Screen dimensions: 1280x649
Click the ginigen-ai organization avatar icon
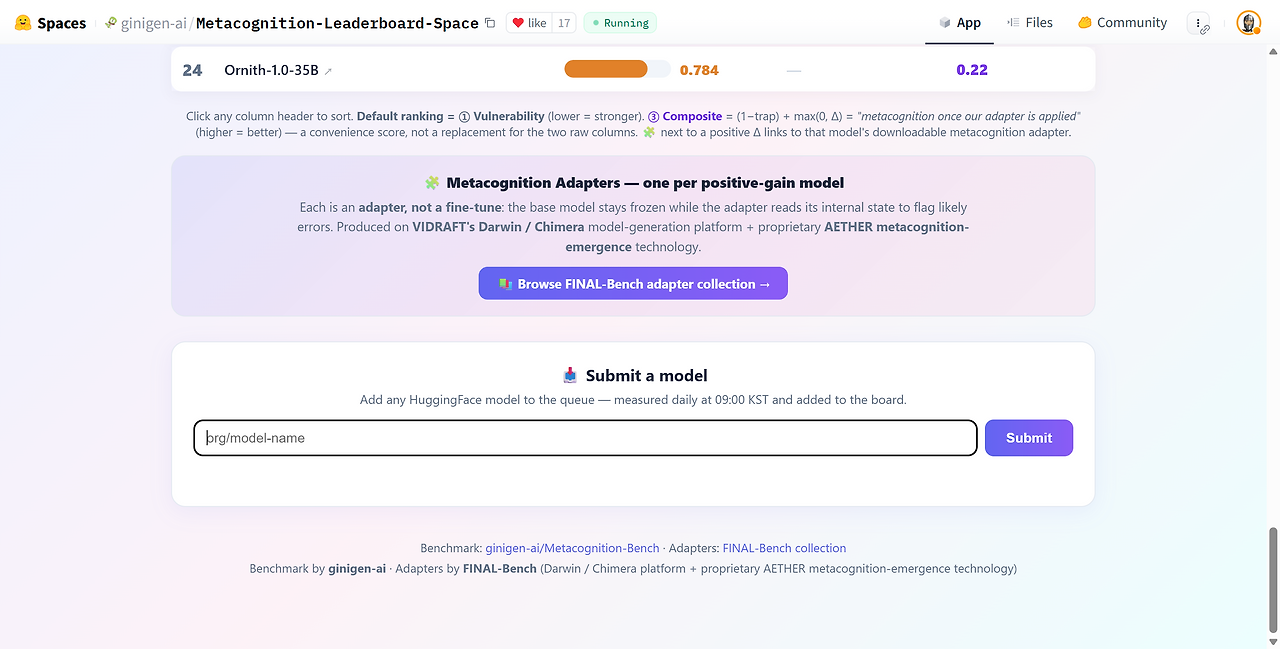point(111,23)
